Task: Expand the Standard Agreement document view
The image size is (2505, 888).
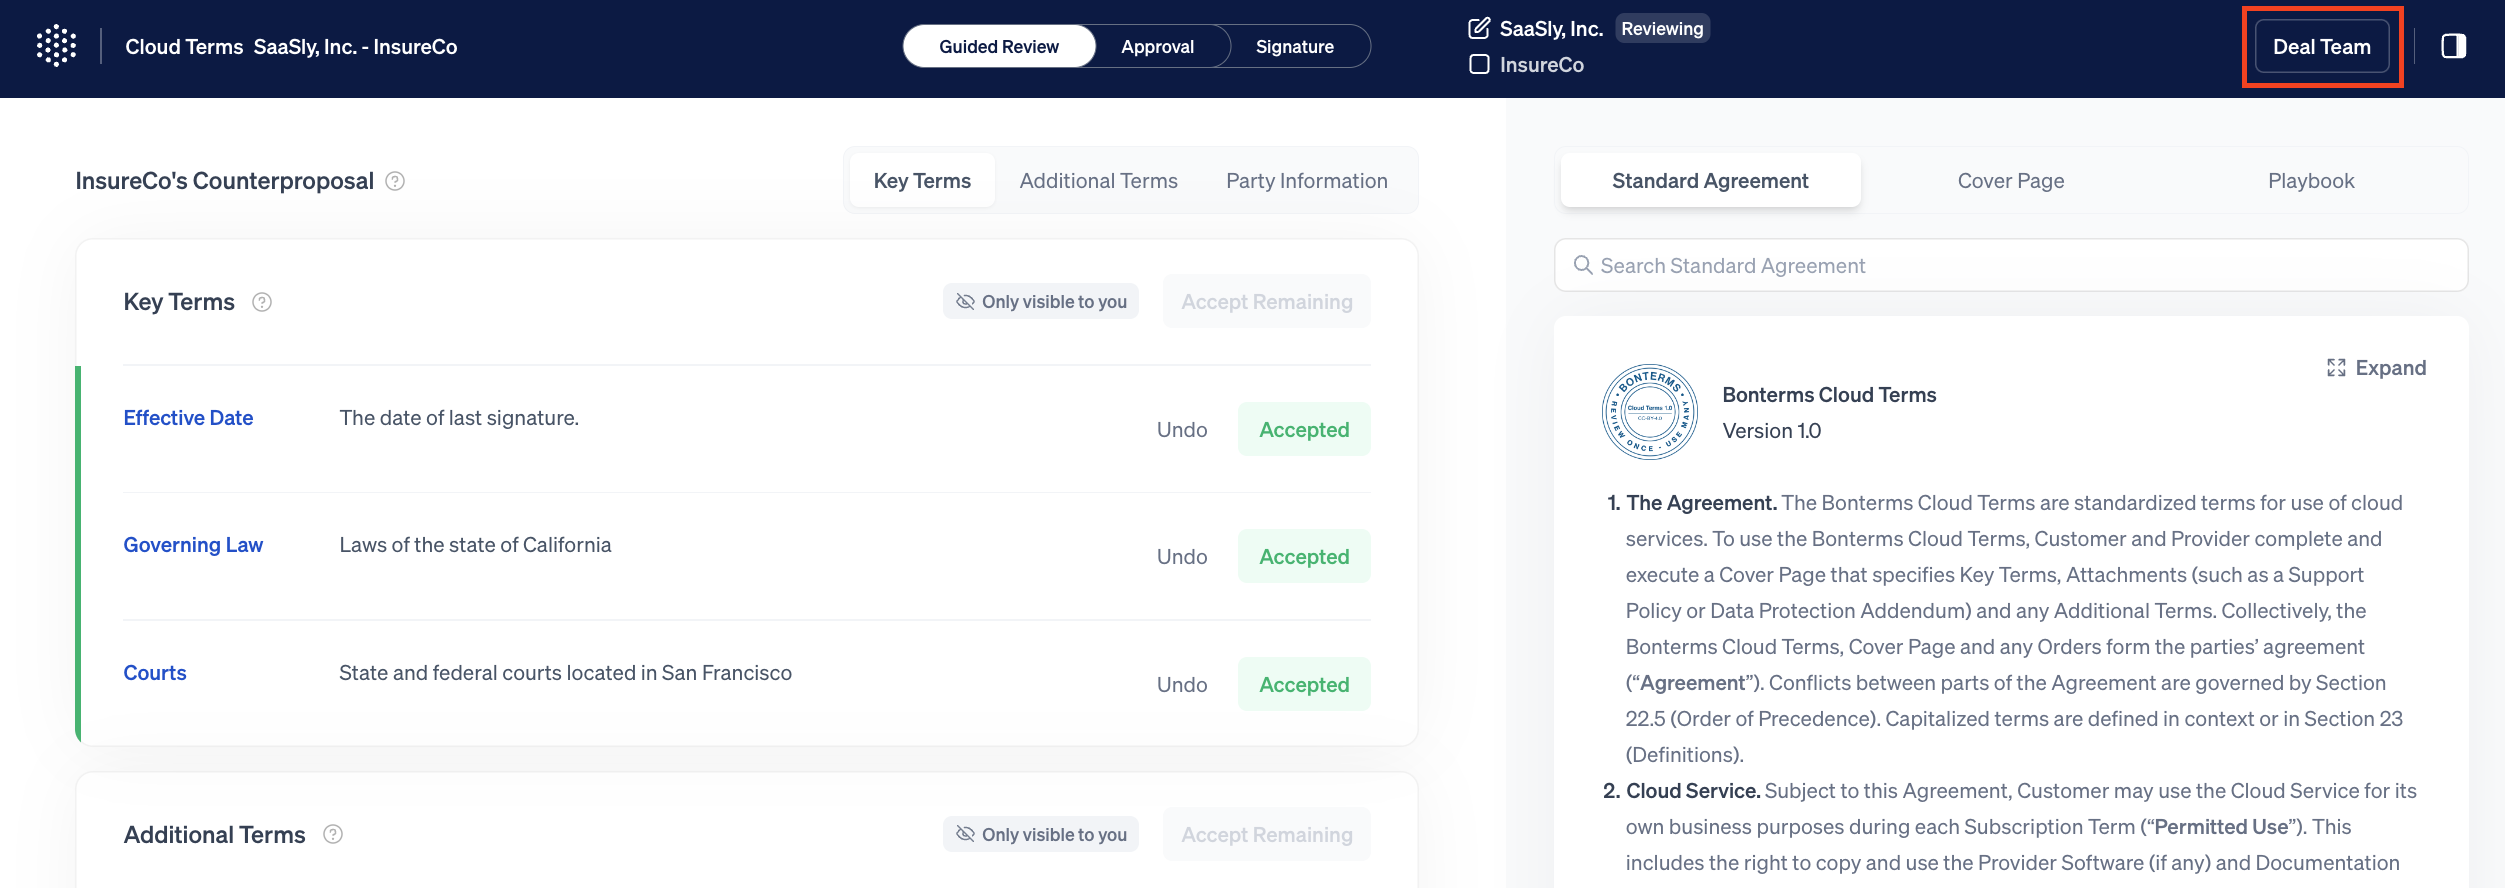Action: point(2376,368)
